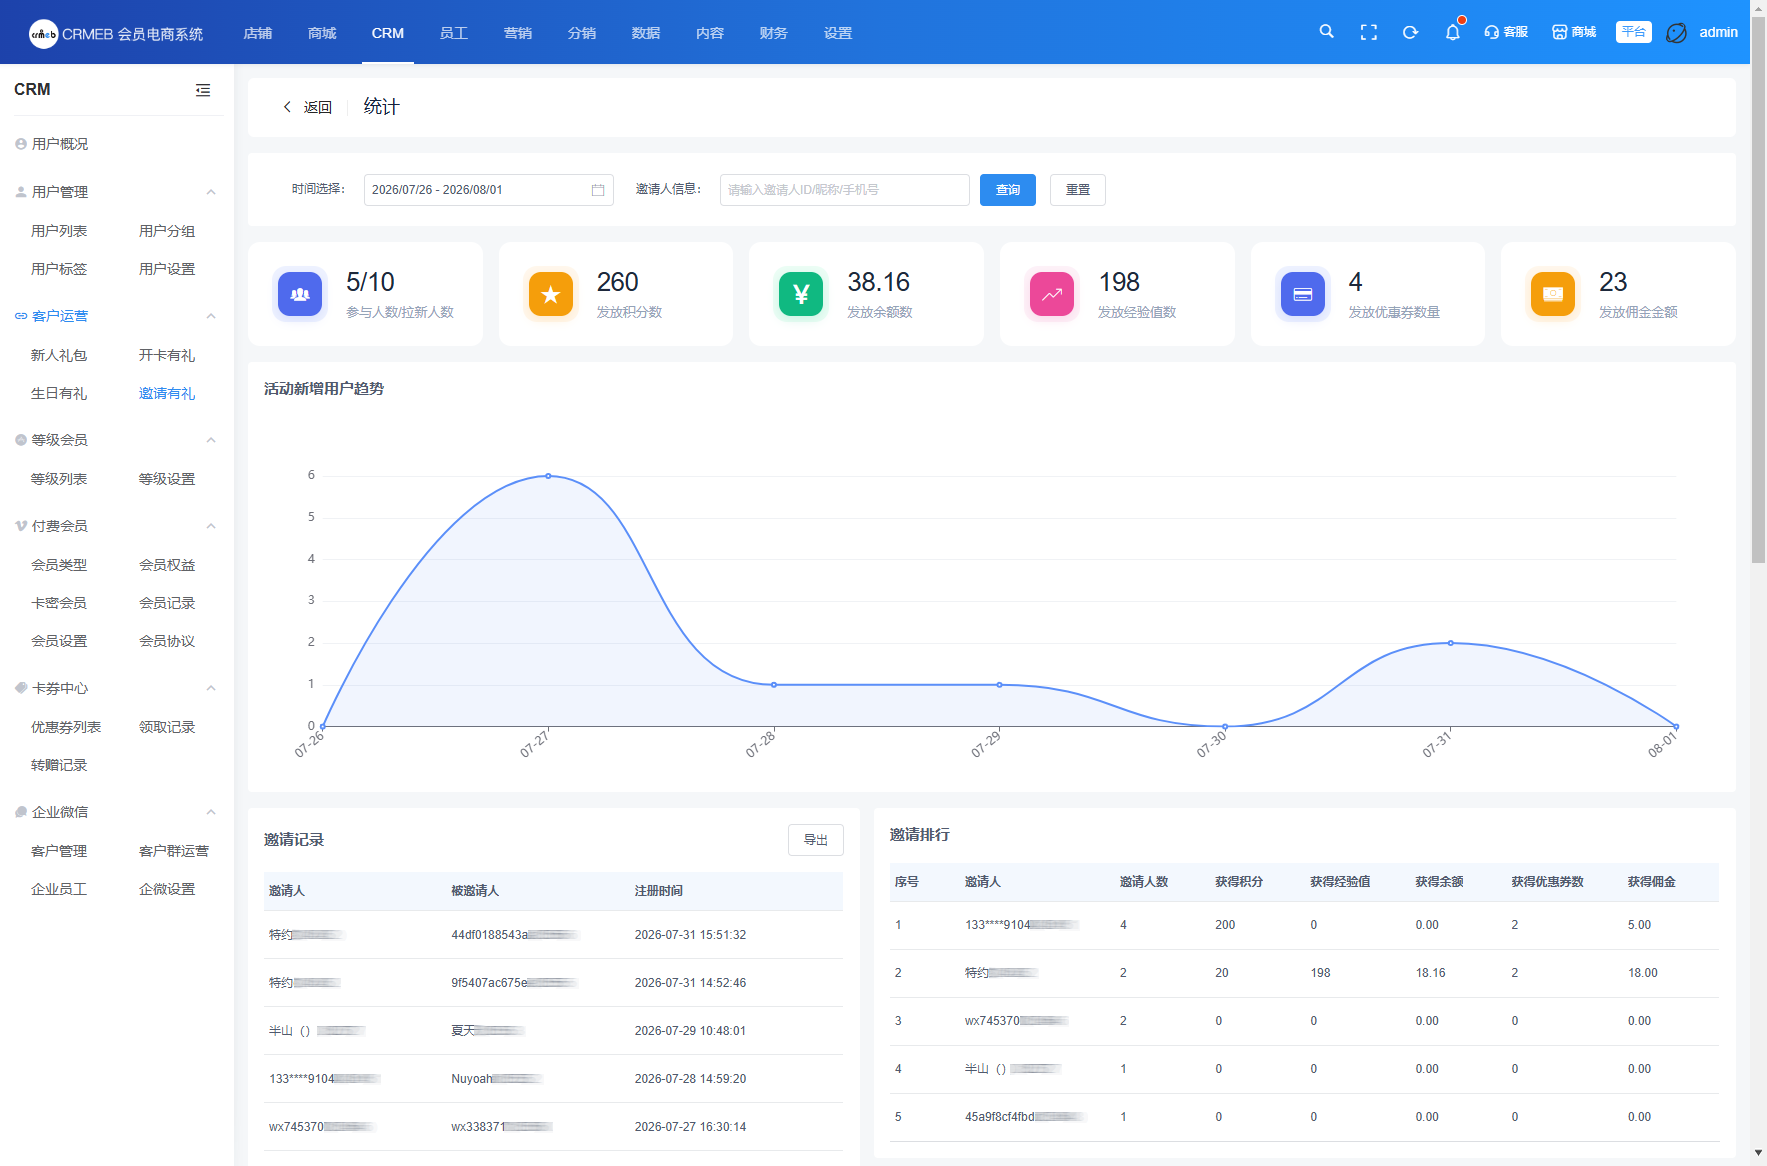The height and width of the screenshot is (1166, 1767).
Task: Click the calendar icon in date picker
Action: (x=598, y=190)
